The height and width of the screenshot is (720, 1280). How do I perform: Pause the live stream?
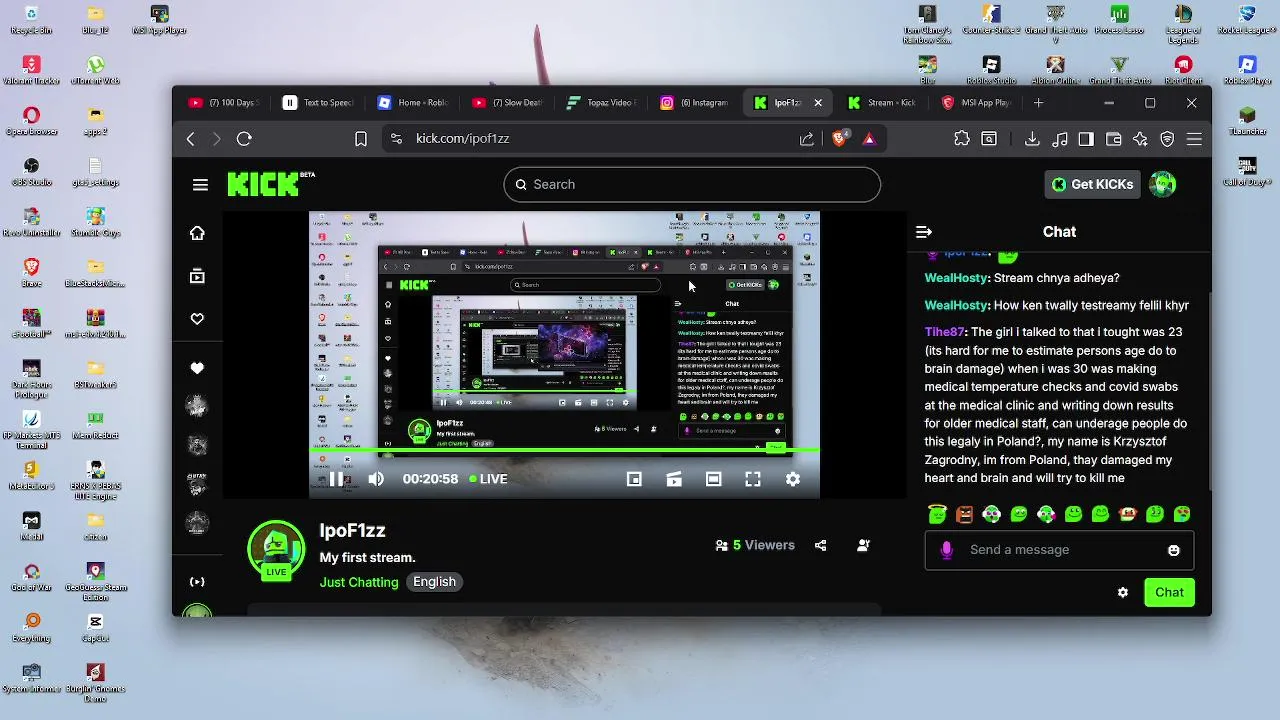click(337, 479)
